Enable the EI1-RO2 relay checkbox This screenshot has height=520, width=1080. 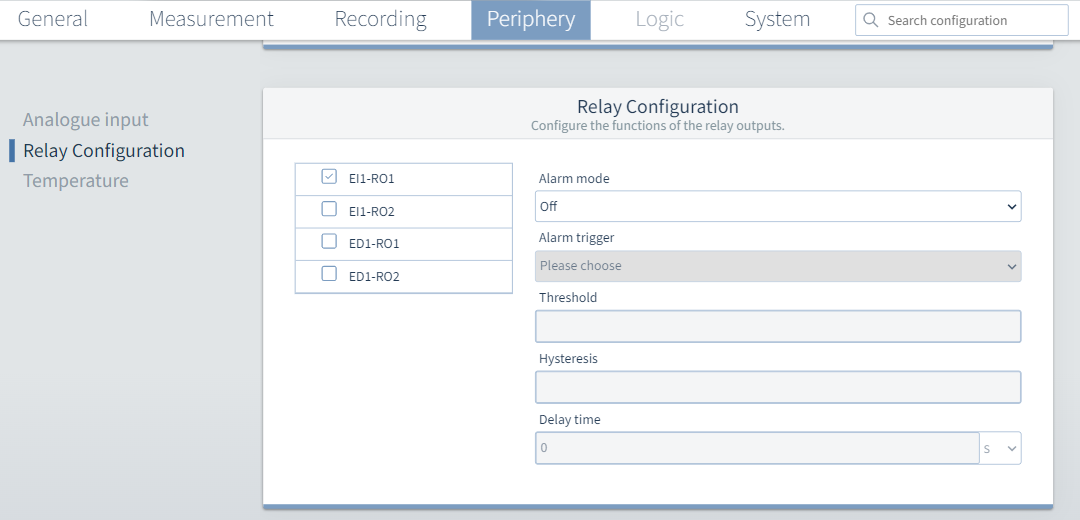point(329,210)
